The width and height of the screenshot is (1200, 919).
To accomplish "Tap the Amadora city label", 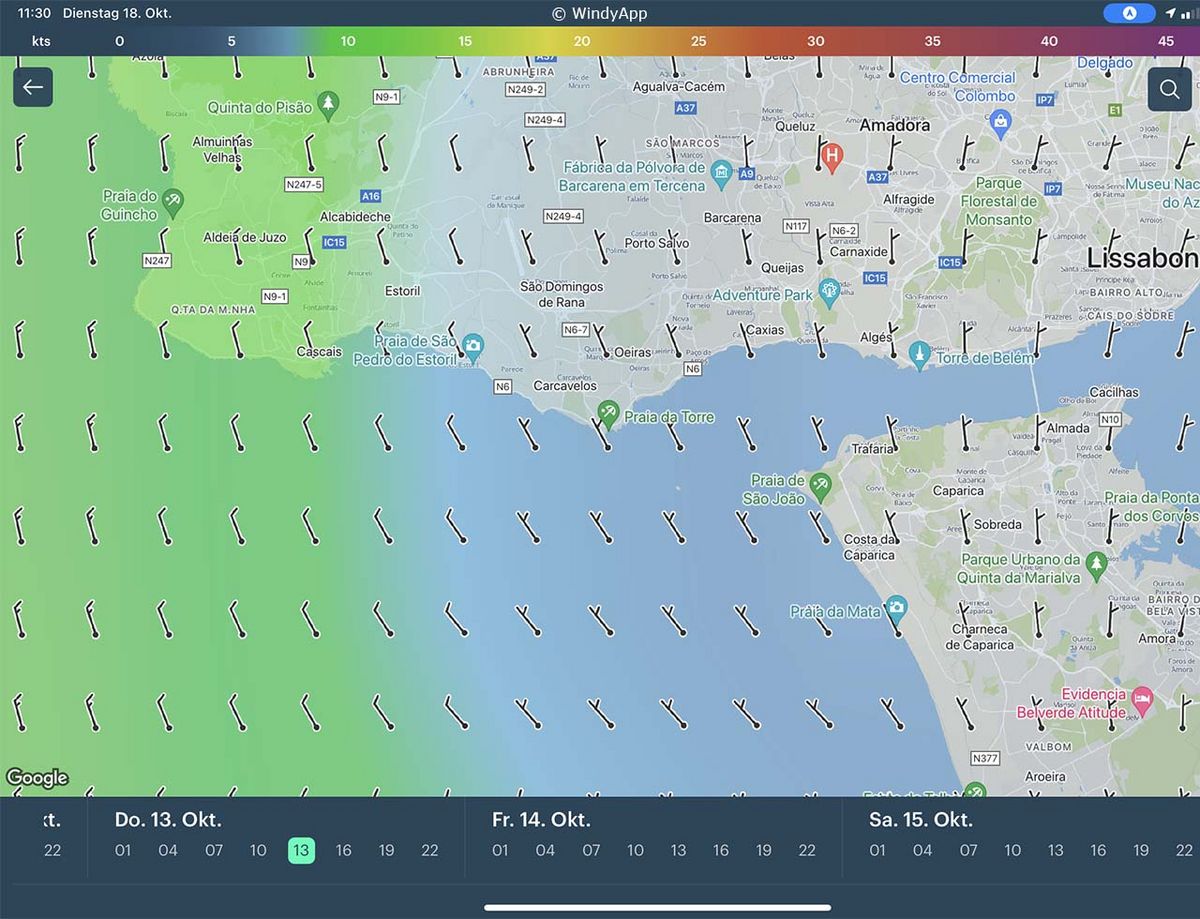I will tap(895, 125).
